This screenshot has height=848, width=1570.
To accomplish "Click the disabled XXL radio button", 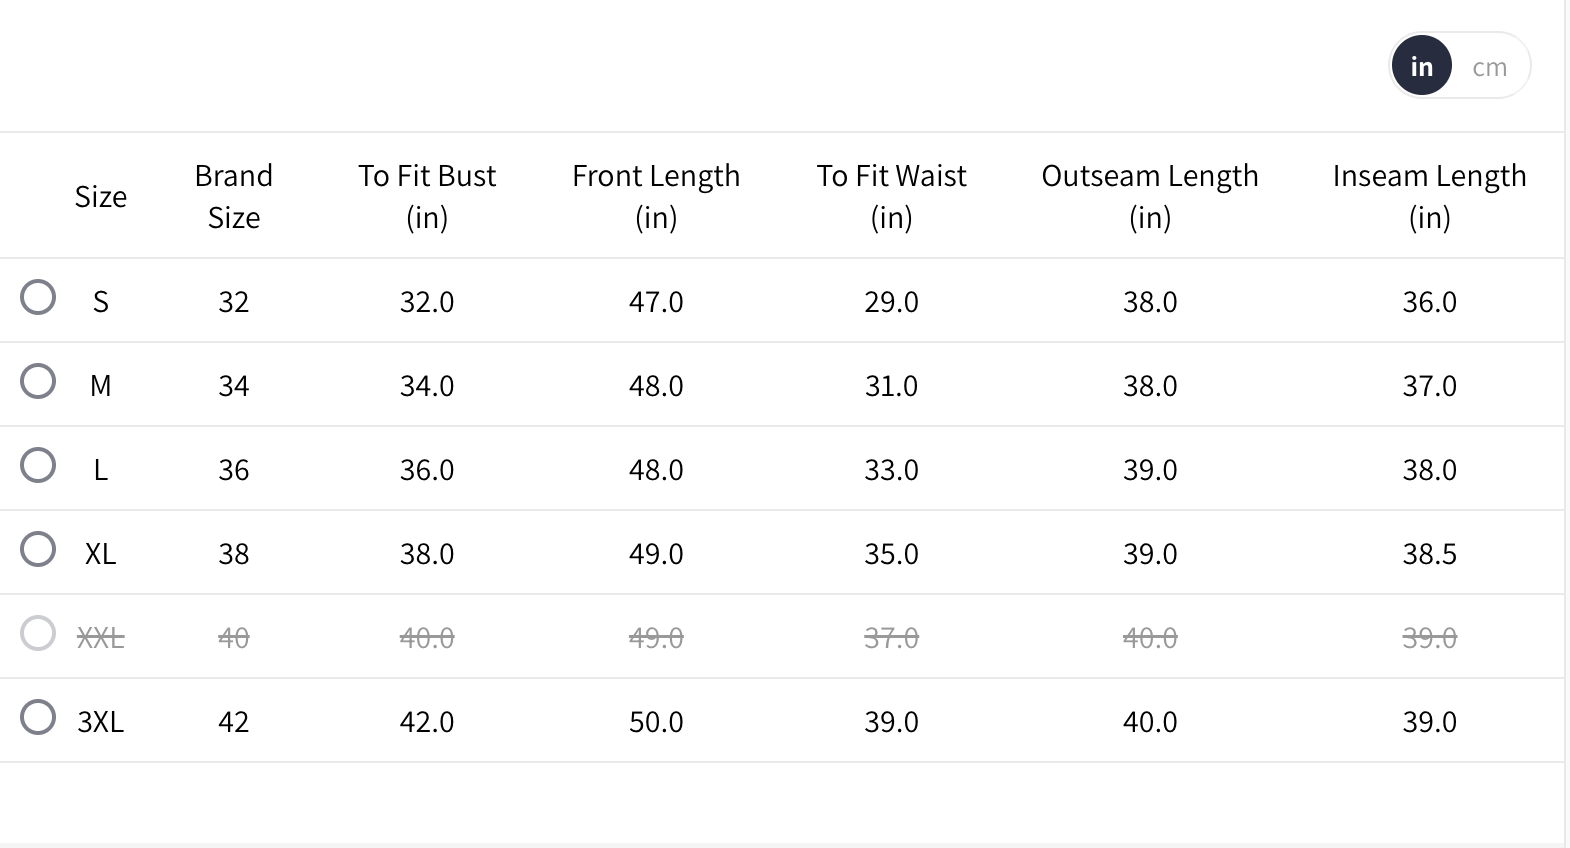I will pos(38,633).
